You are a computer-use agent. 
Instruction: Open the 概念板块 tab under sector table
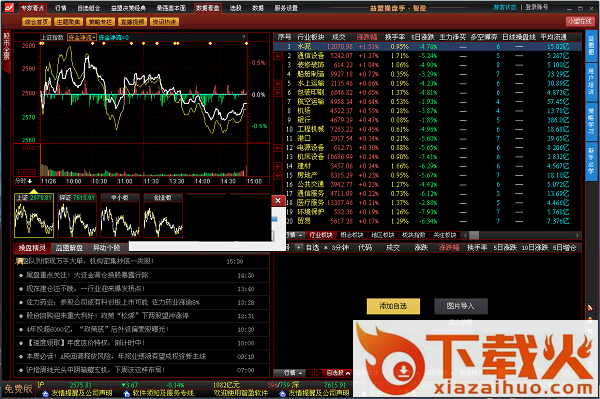point(352,235)
